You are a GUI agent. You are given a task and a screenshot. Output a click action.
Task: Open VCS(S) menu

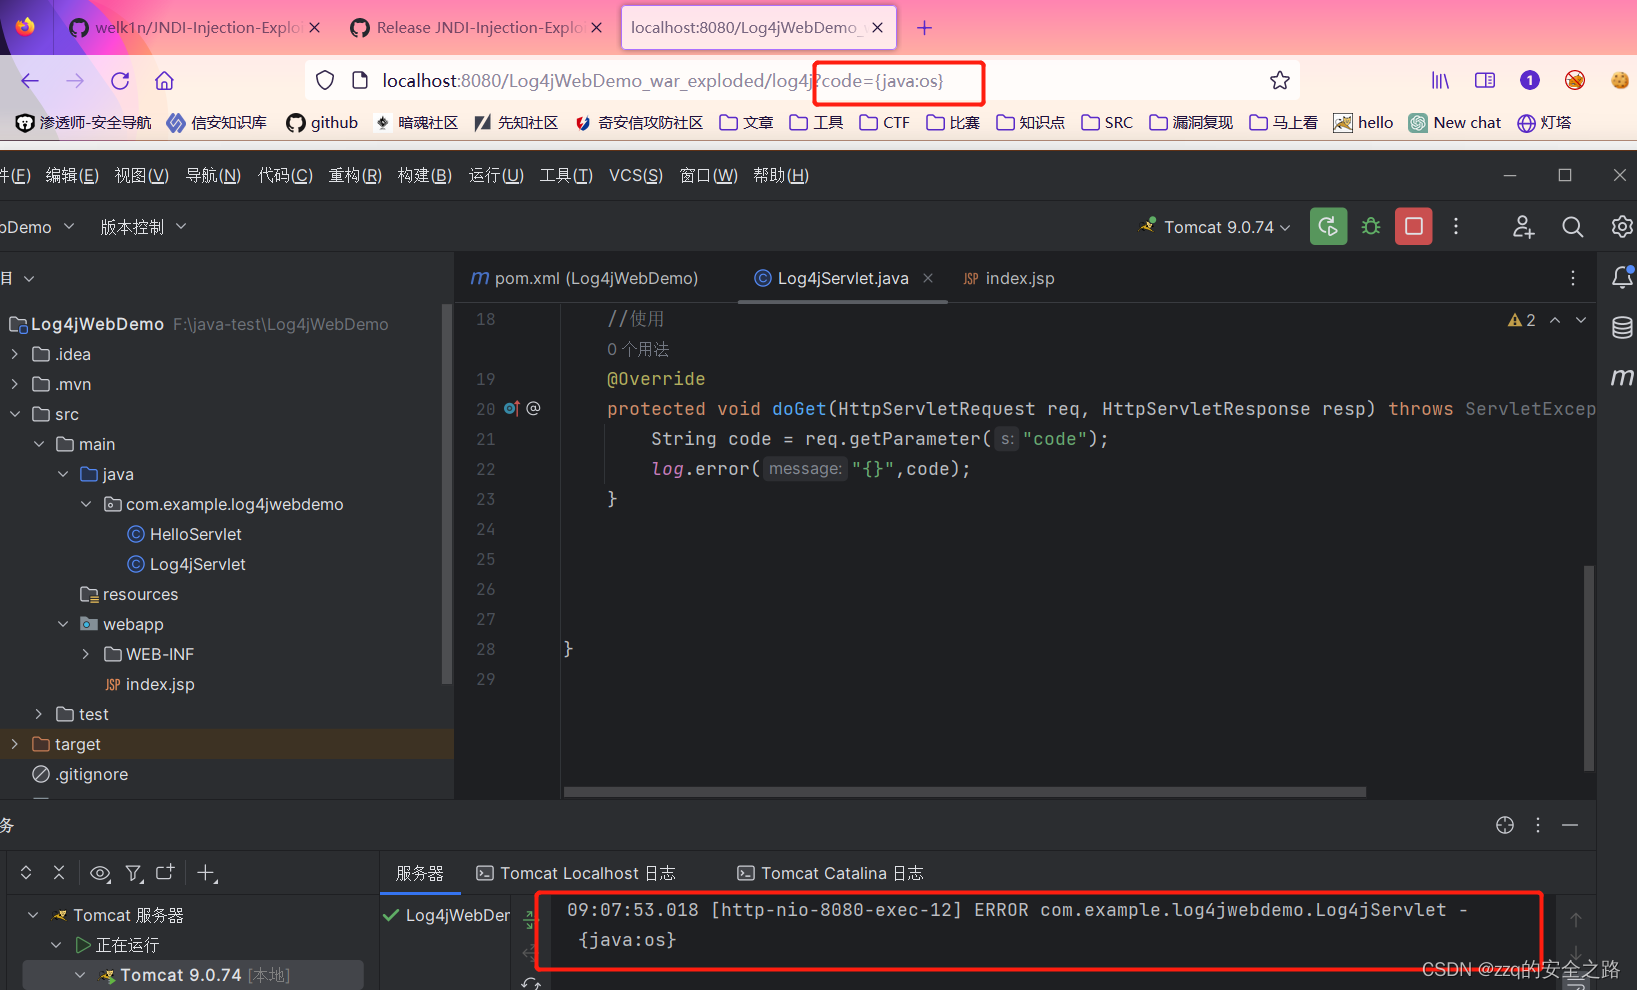click(x=636, y=175)
